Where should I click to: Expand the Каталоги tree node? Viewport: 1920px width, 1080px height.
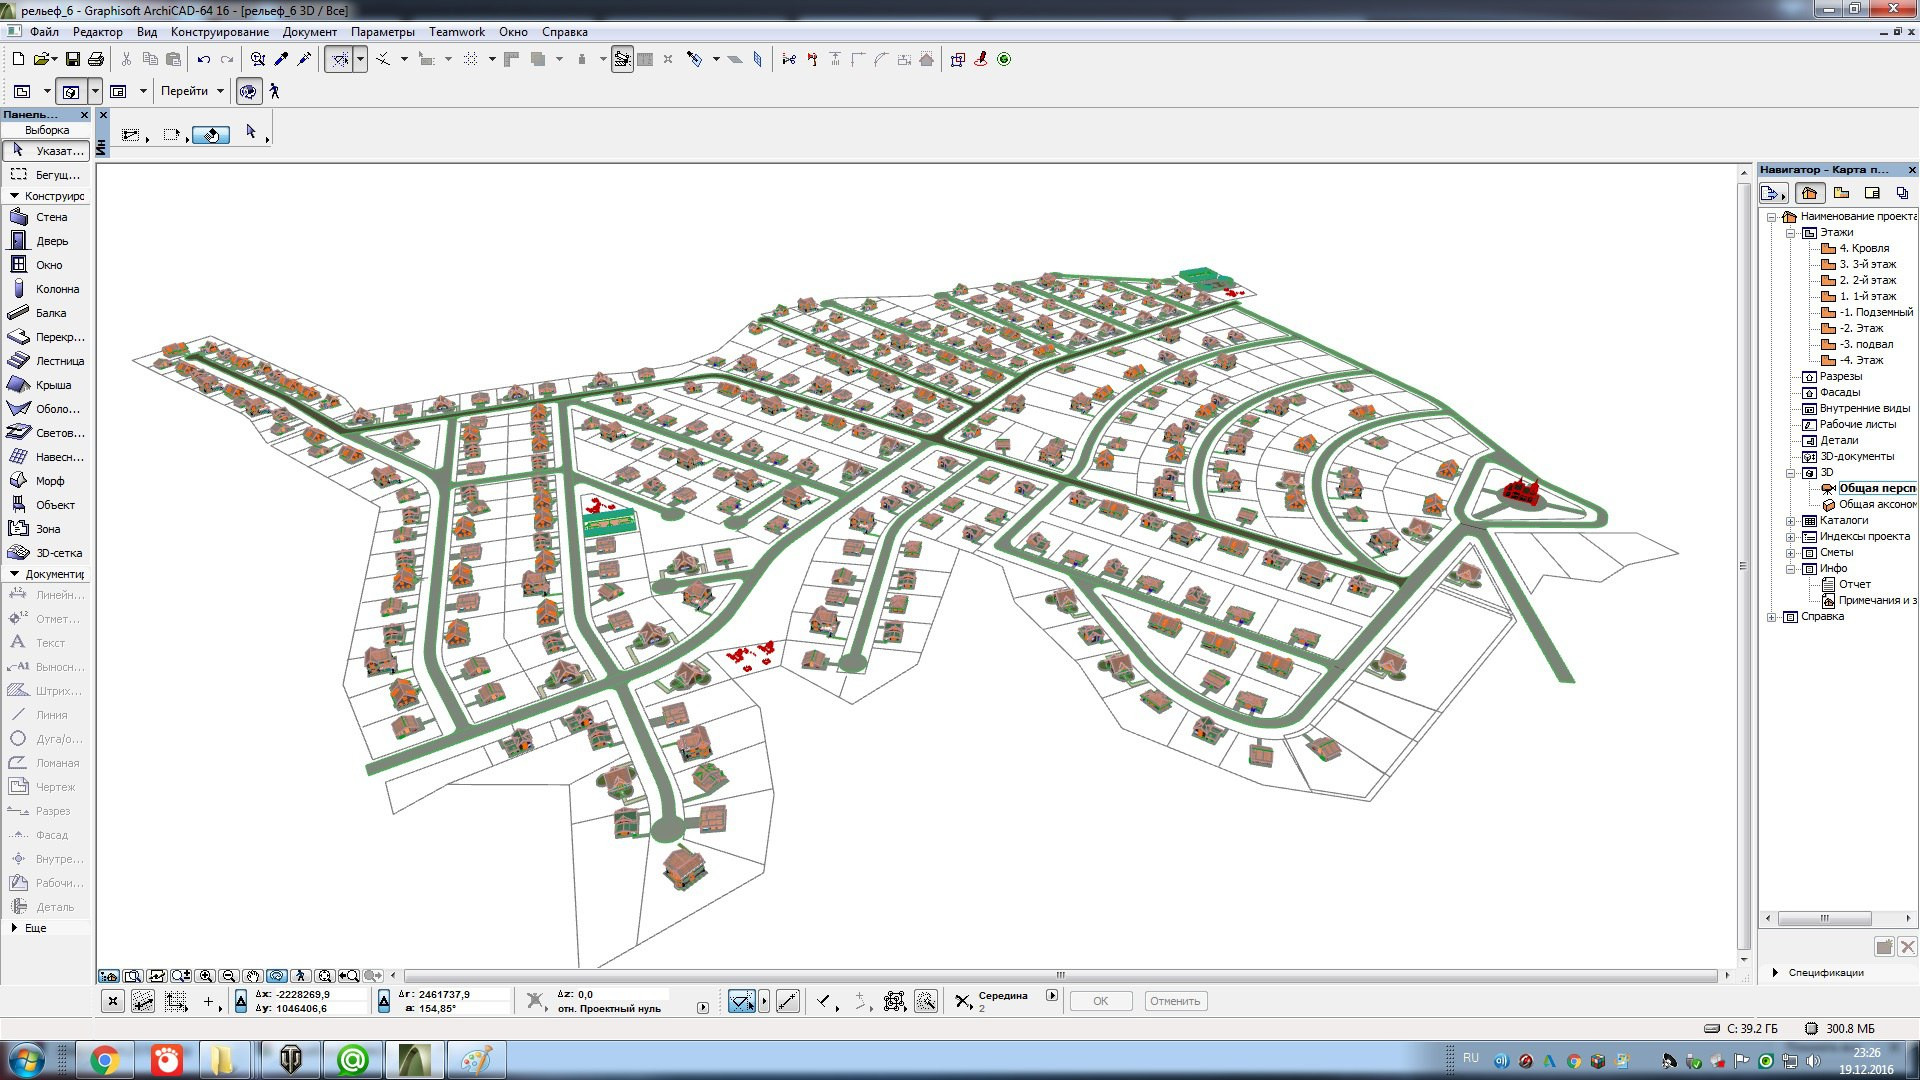pos(1791,521)
